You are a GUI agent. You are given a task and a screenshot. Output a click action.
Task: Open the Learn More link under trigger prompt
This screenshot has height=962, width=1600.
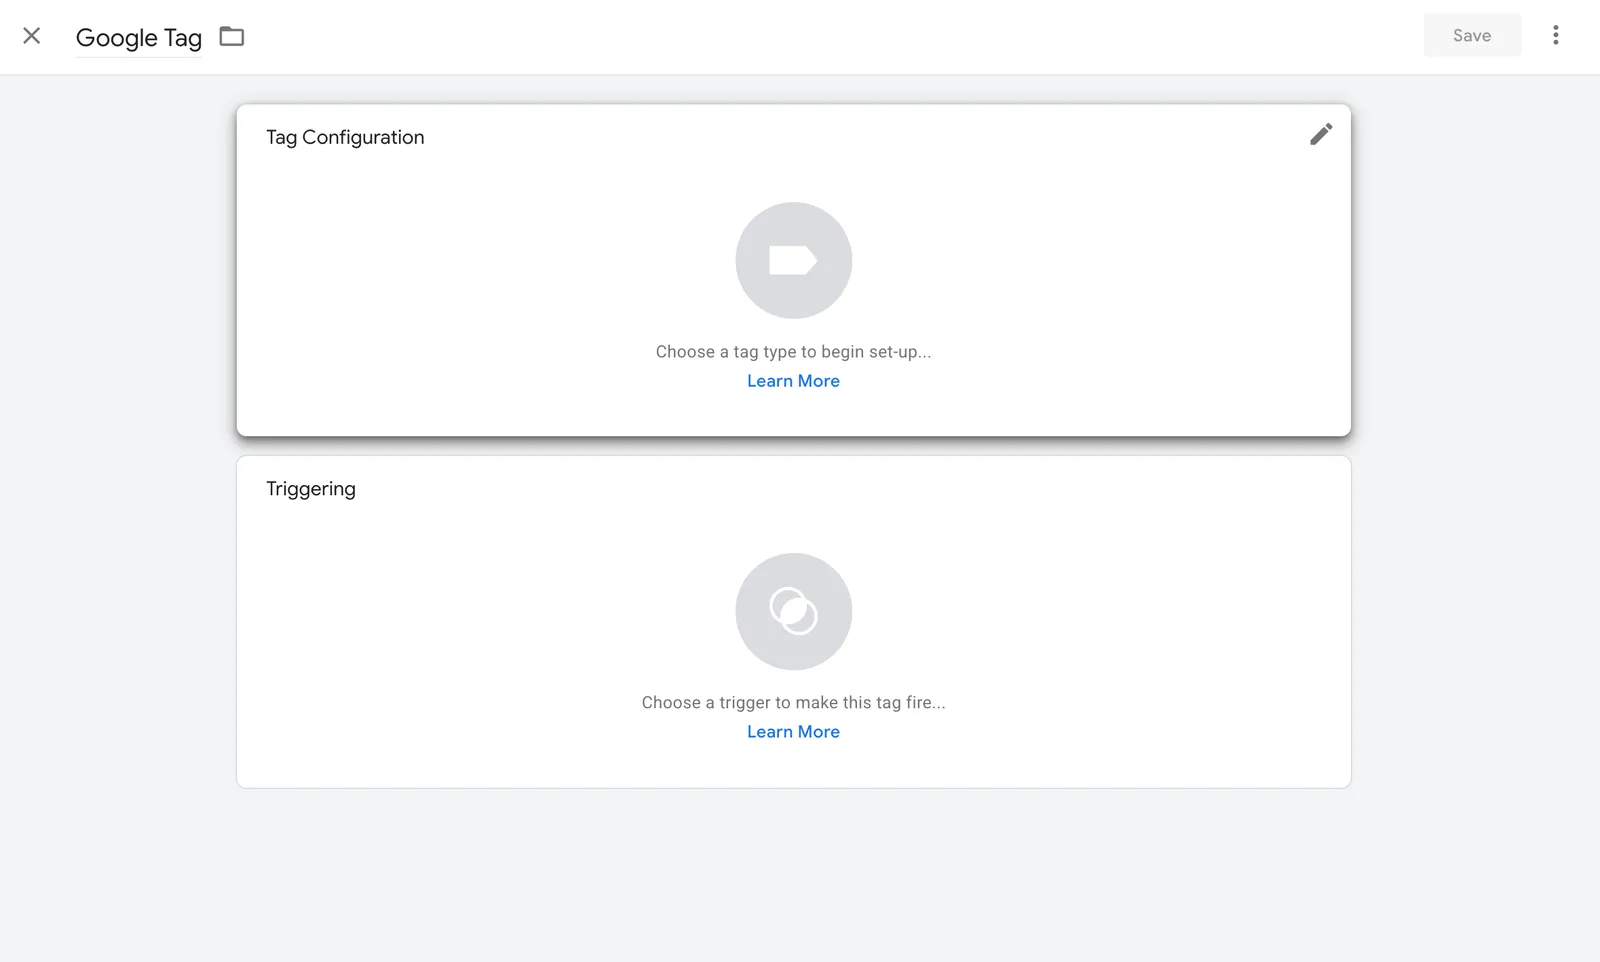[793, 732]
